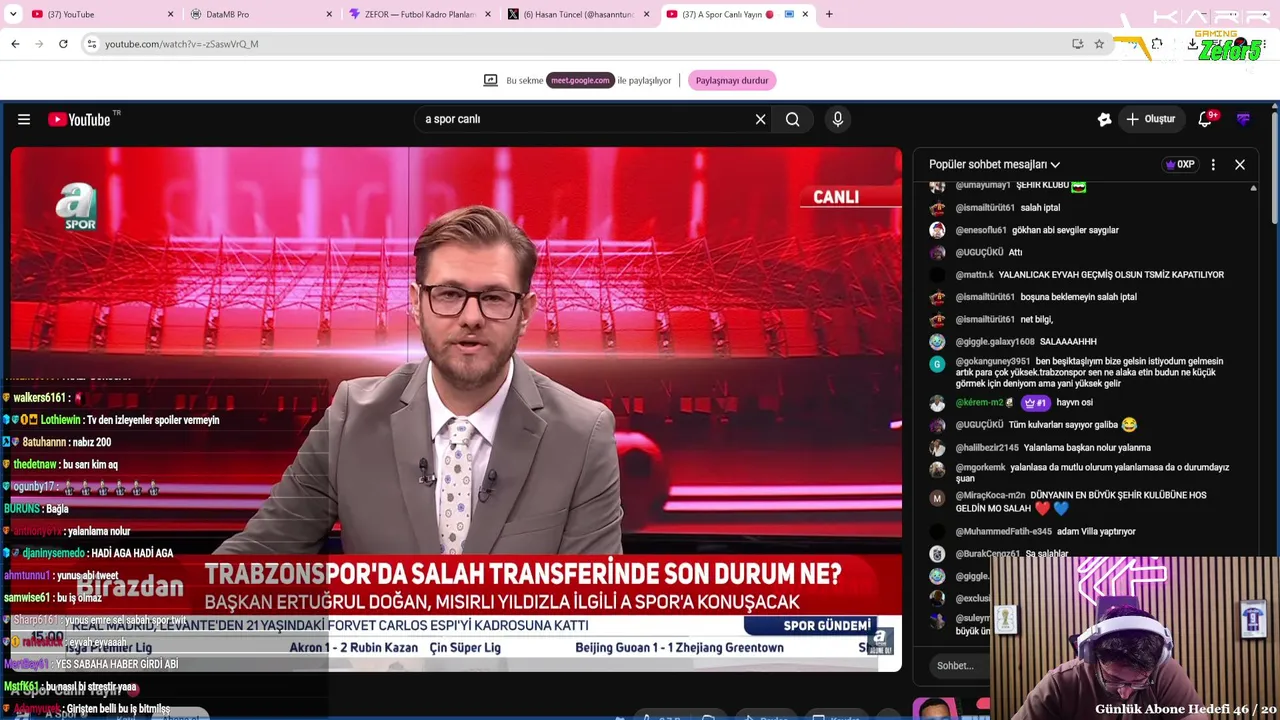Start voice search with the microphone
This screenshot has width=1280, height=720.
pyautogui.click(x=838, y=119)
